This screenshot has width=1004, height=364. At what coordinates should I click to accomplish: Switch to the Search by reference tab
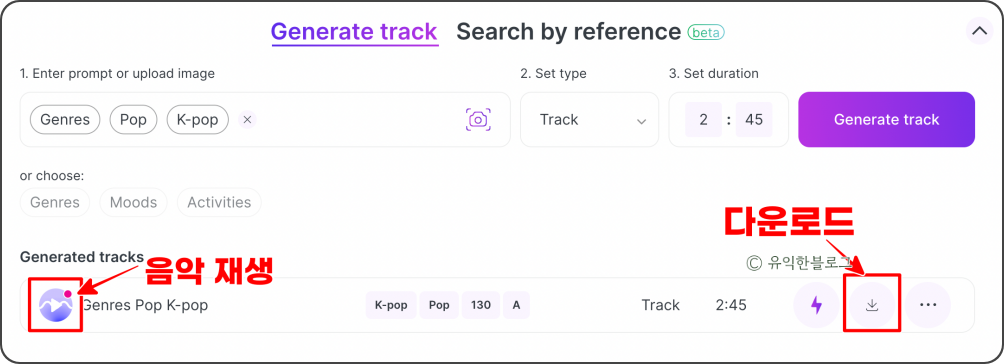point(568,31)
